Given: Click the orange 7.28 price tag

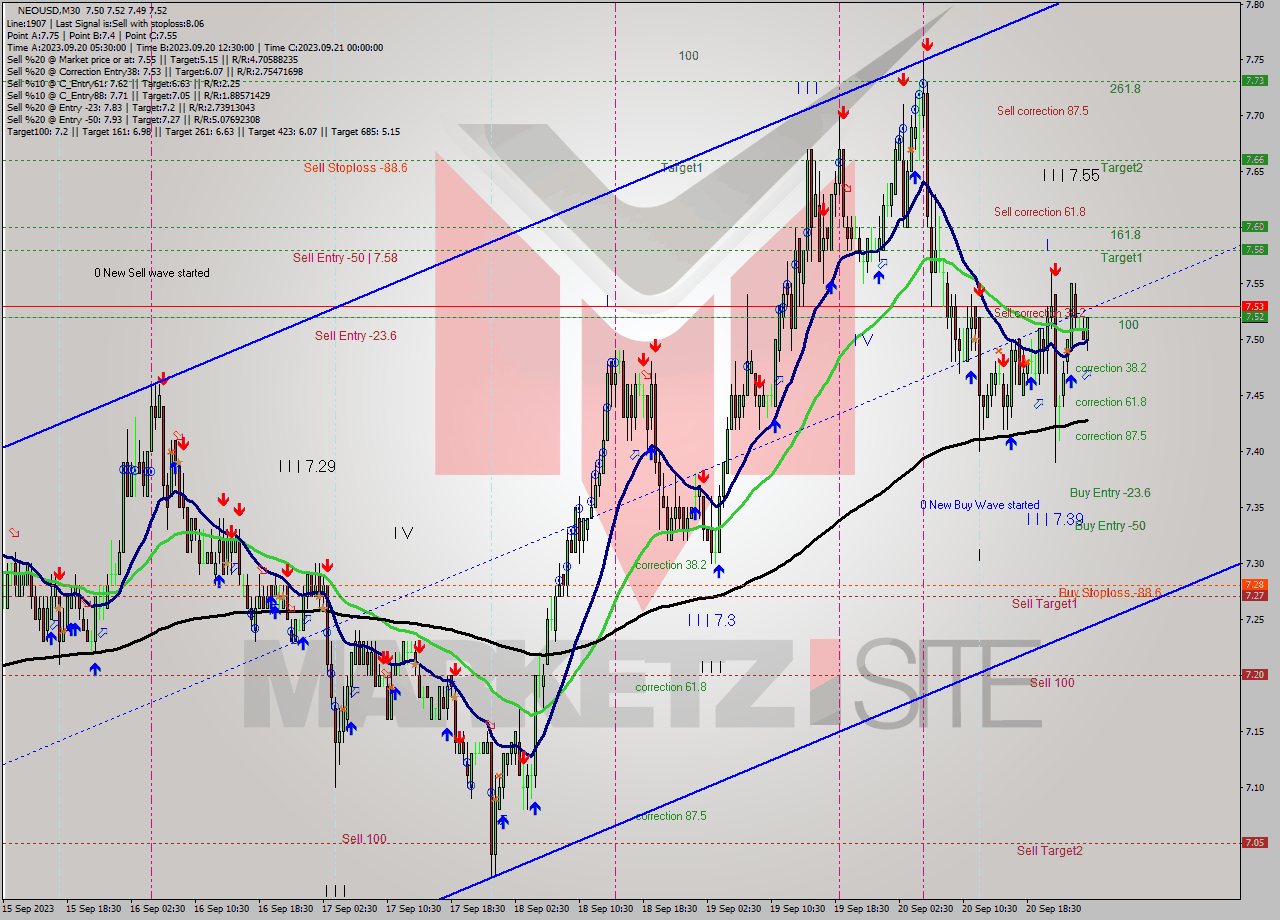Looking at the screenshot, I should 1254,584.
